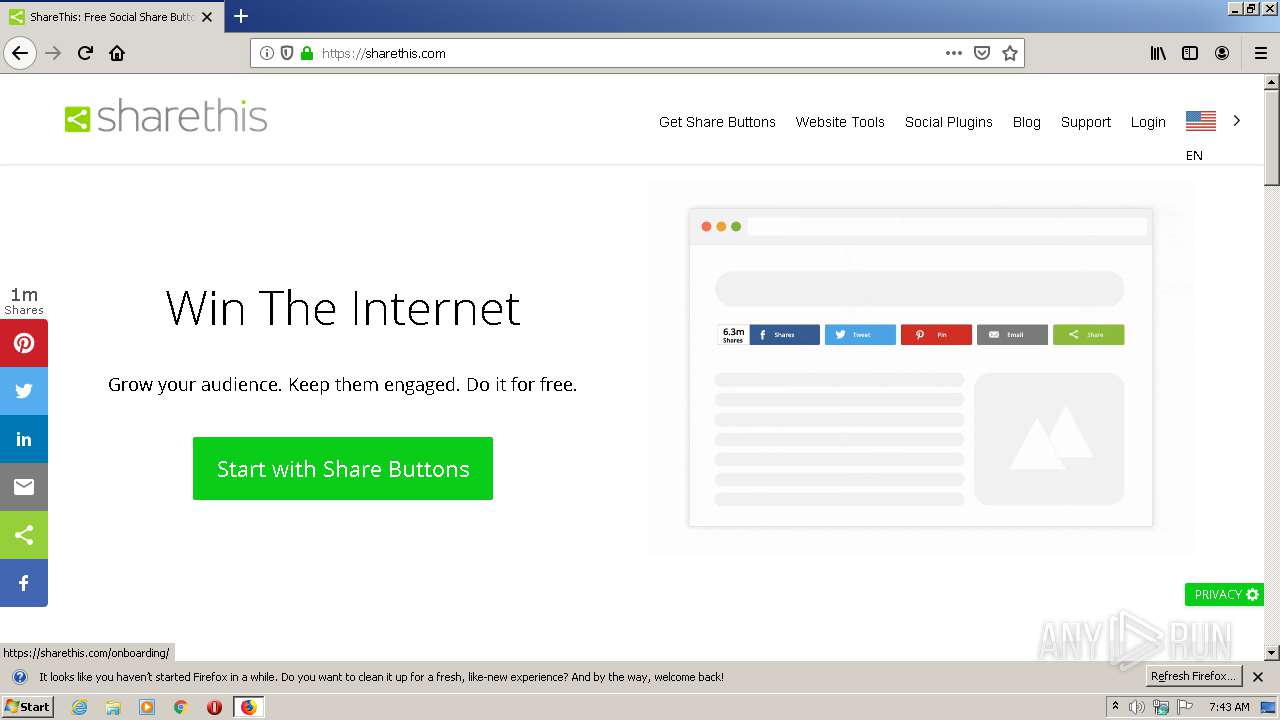This screenshot has width=1280, height=720.
Task: Click the Tweet demo button in illustration
Action: (860, 335)
